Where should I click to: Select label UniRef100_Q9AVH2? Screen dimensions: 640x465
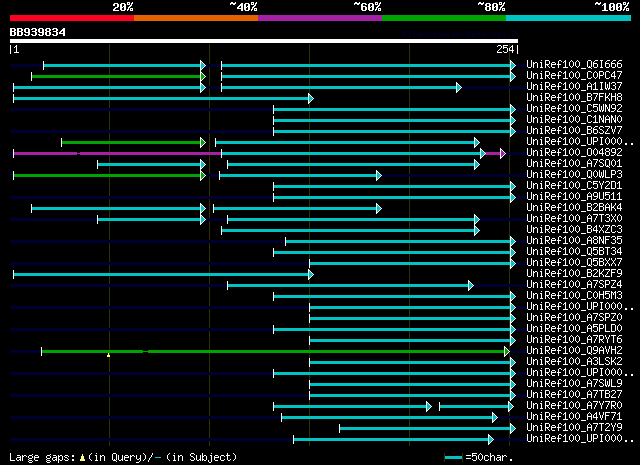574,351
